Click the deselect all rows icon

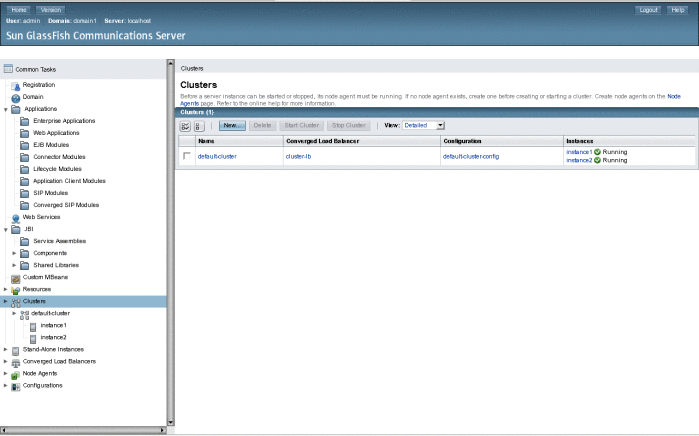pyautogui.click(x=199, y=126)
